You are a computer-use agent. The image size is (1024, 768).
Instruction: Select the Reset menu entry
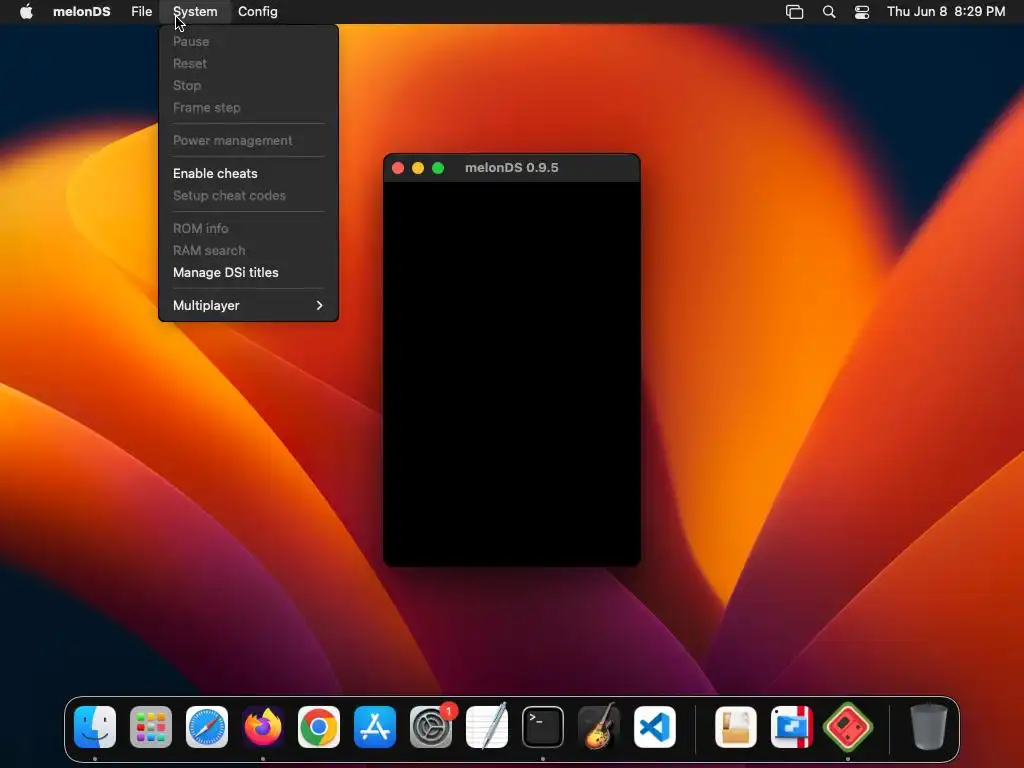(x=248, y=63)
